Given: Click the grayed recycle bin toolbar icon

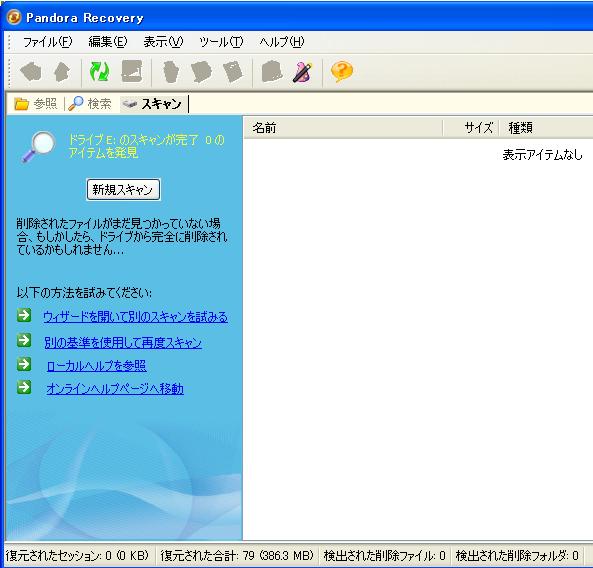Looking at the screenshot, I should [171, 72].
